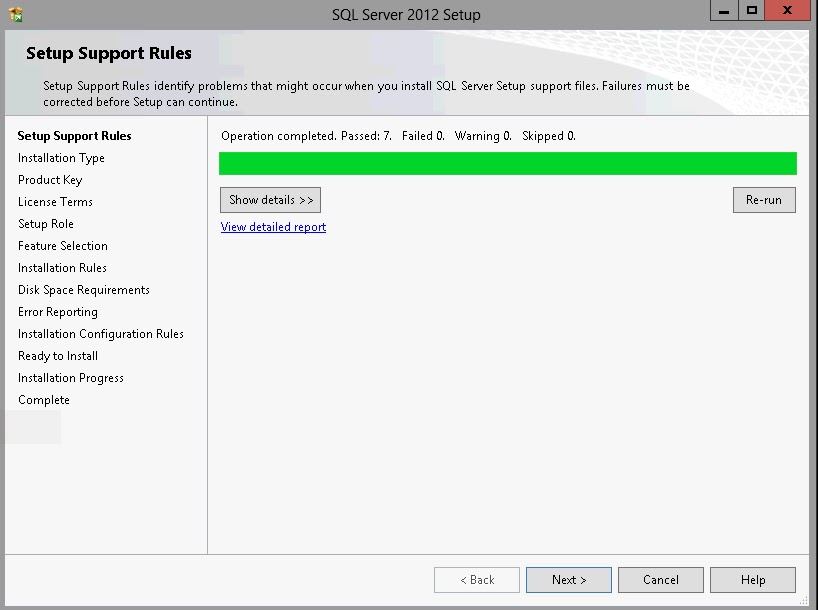Click the Setup Support Rules page heading
Screen dimensions: 818x610
click(x=109, y=53)
